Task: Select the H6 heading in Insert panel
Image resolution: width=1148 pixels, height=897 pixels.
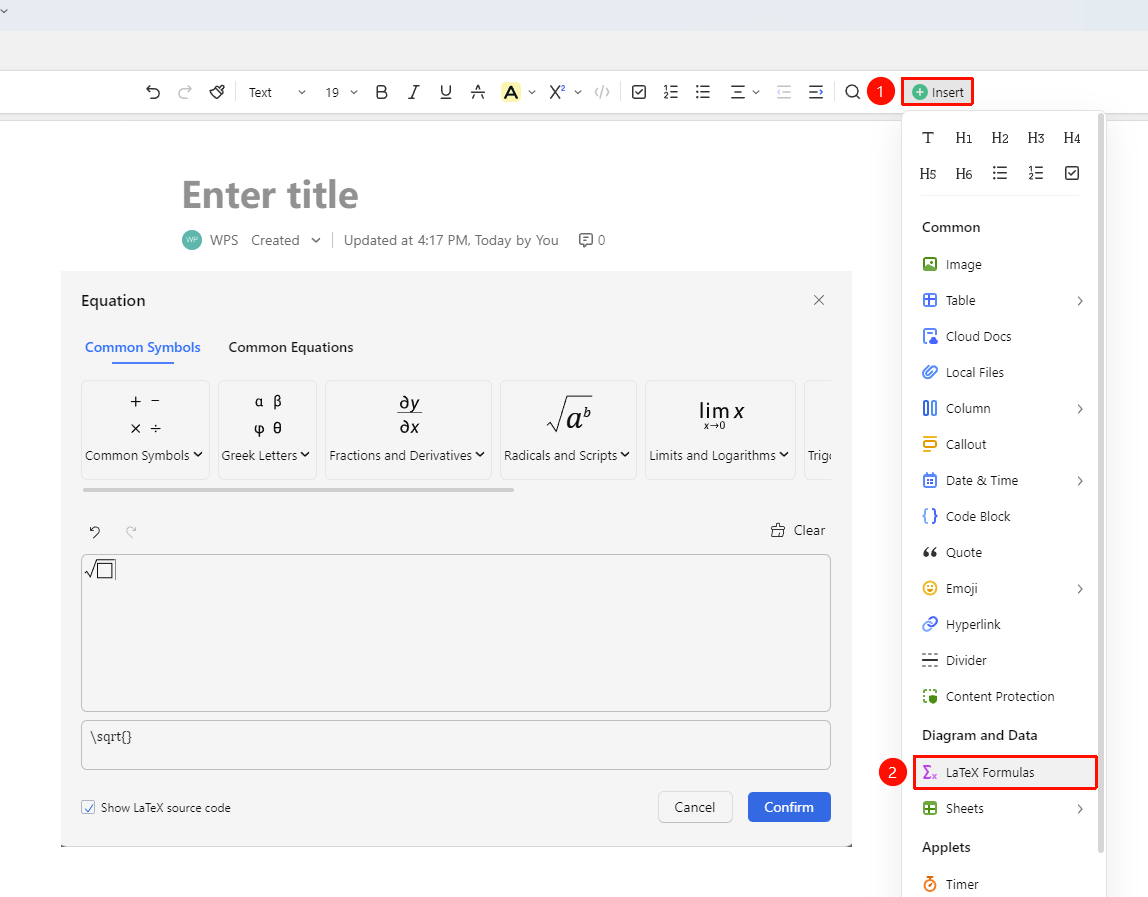Action: [x=964, y=174]
